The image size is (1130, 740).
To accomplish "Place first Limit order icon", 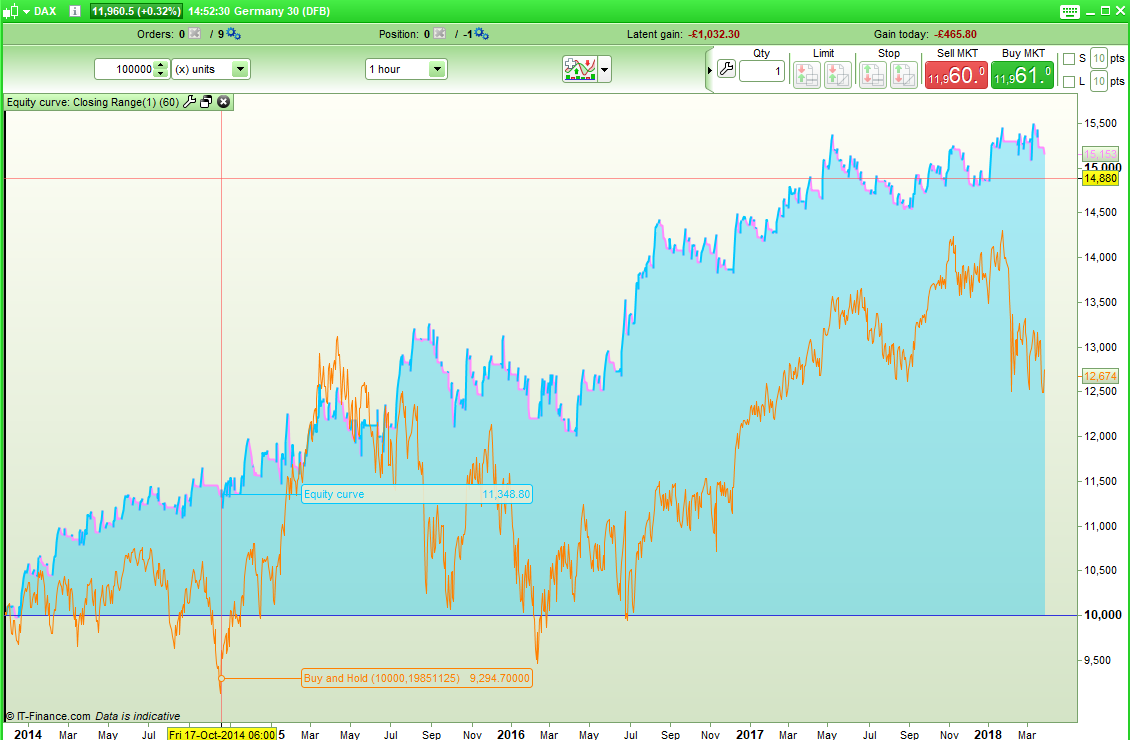I will pos(806,75).
